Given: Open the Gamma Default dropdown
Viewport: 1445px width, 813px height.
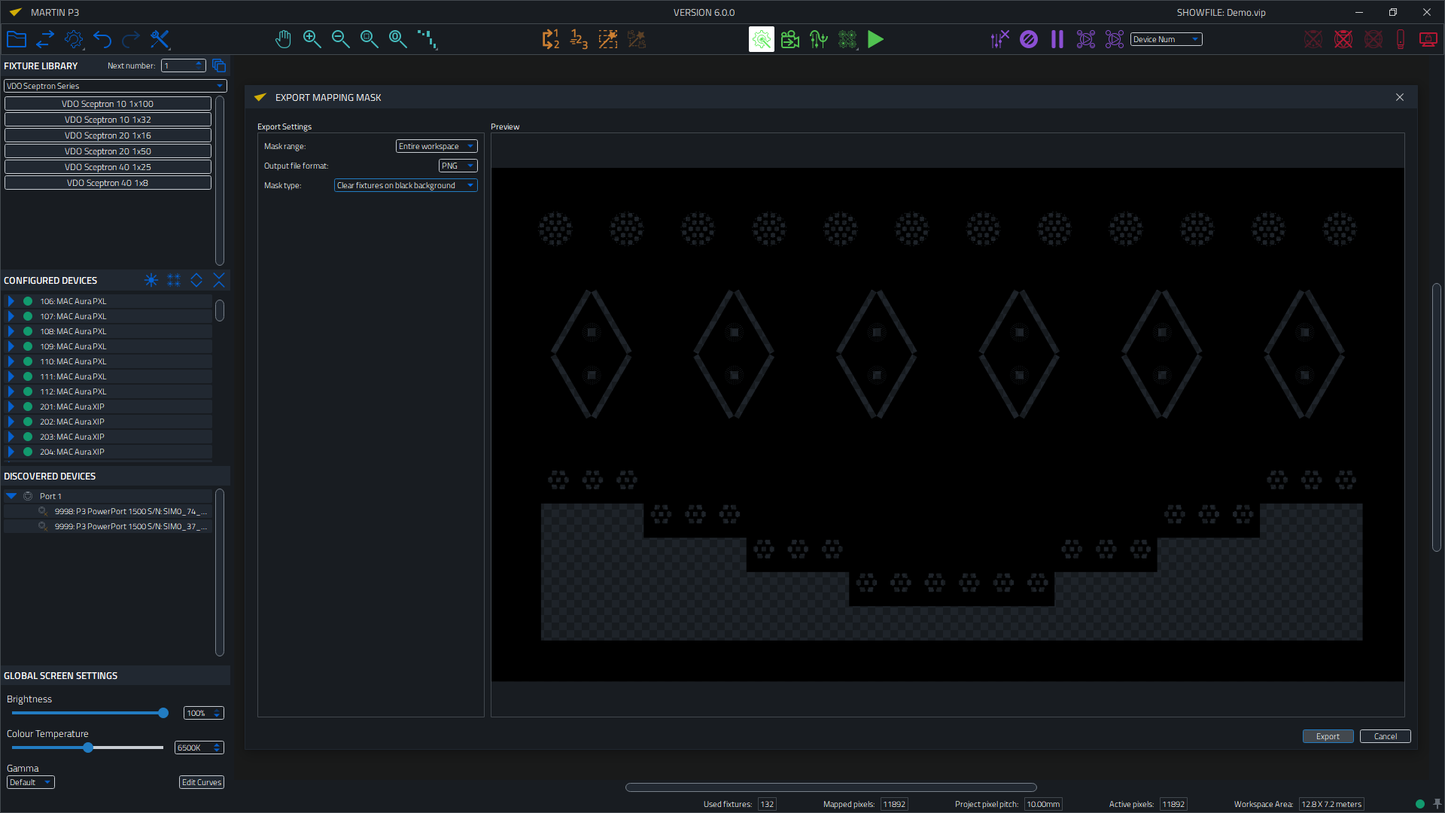Looking at the screenshot, I should click(31, 782).
